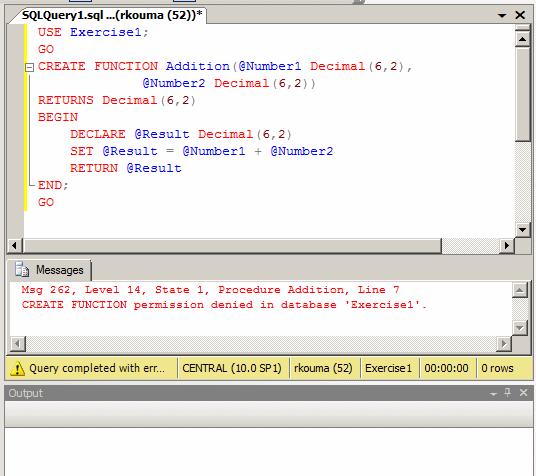Viewport: 536px width, 476px height.
Task: Click the 'Msg 262, Level 14' error line
Action: pos(210,290)
